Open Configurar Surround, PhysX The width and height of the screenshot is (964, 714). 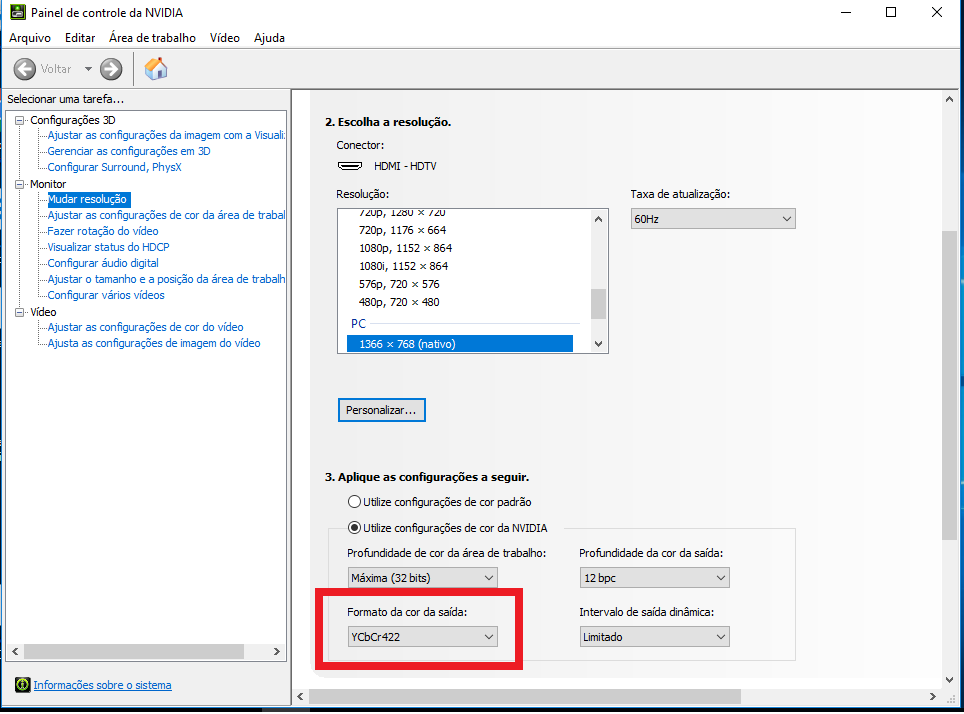click(114, 167)
